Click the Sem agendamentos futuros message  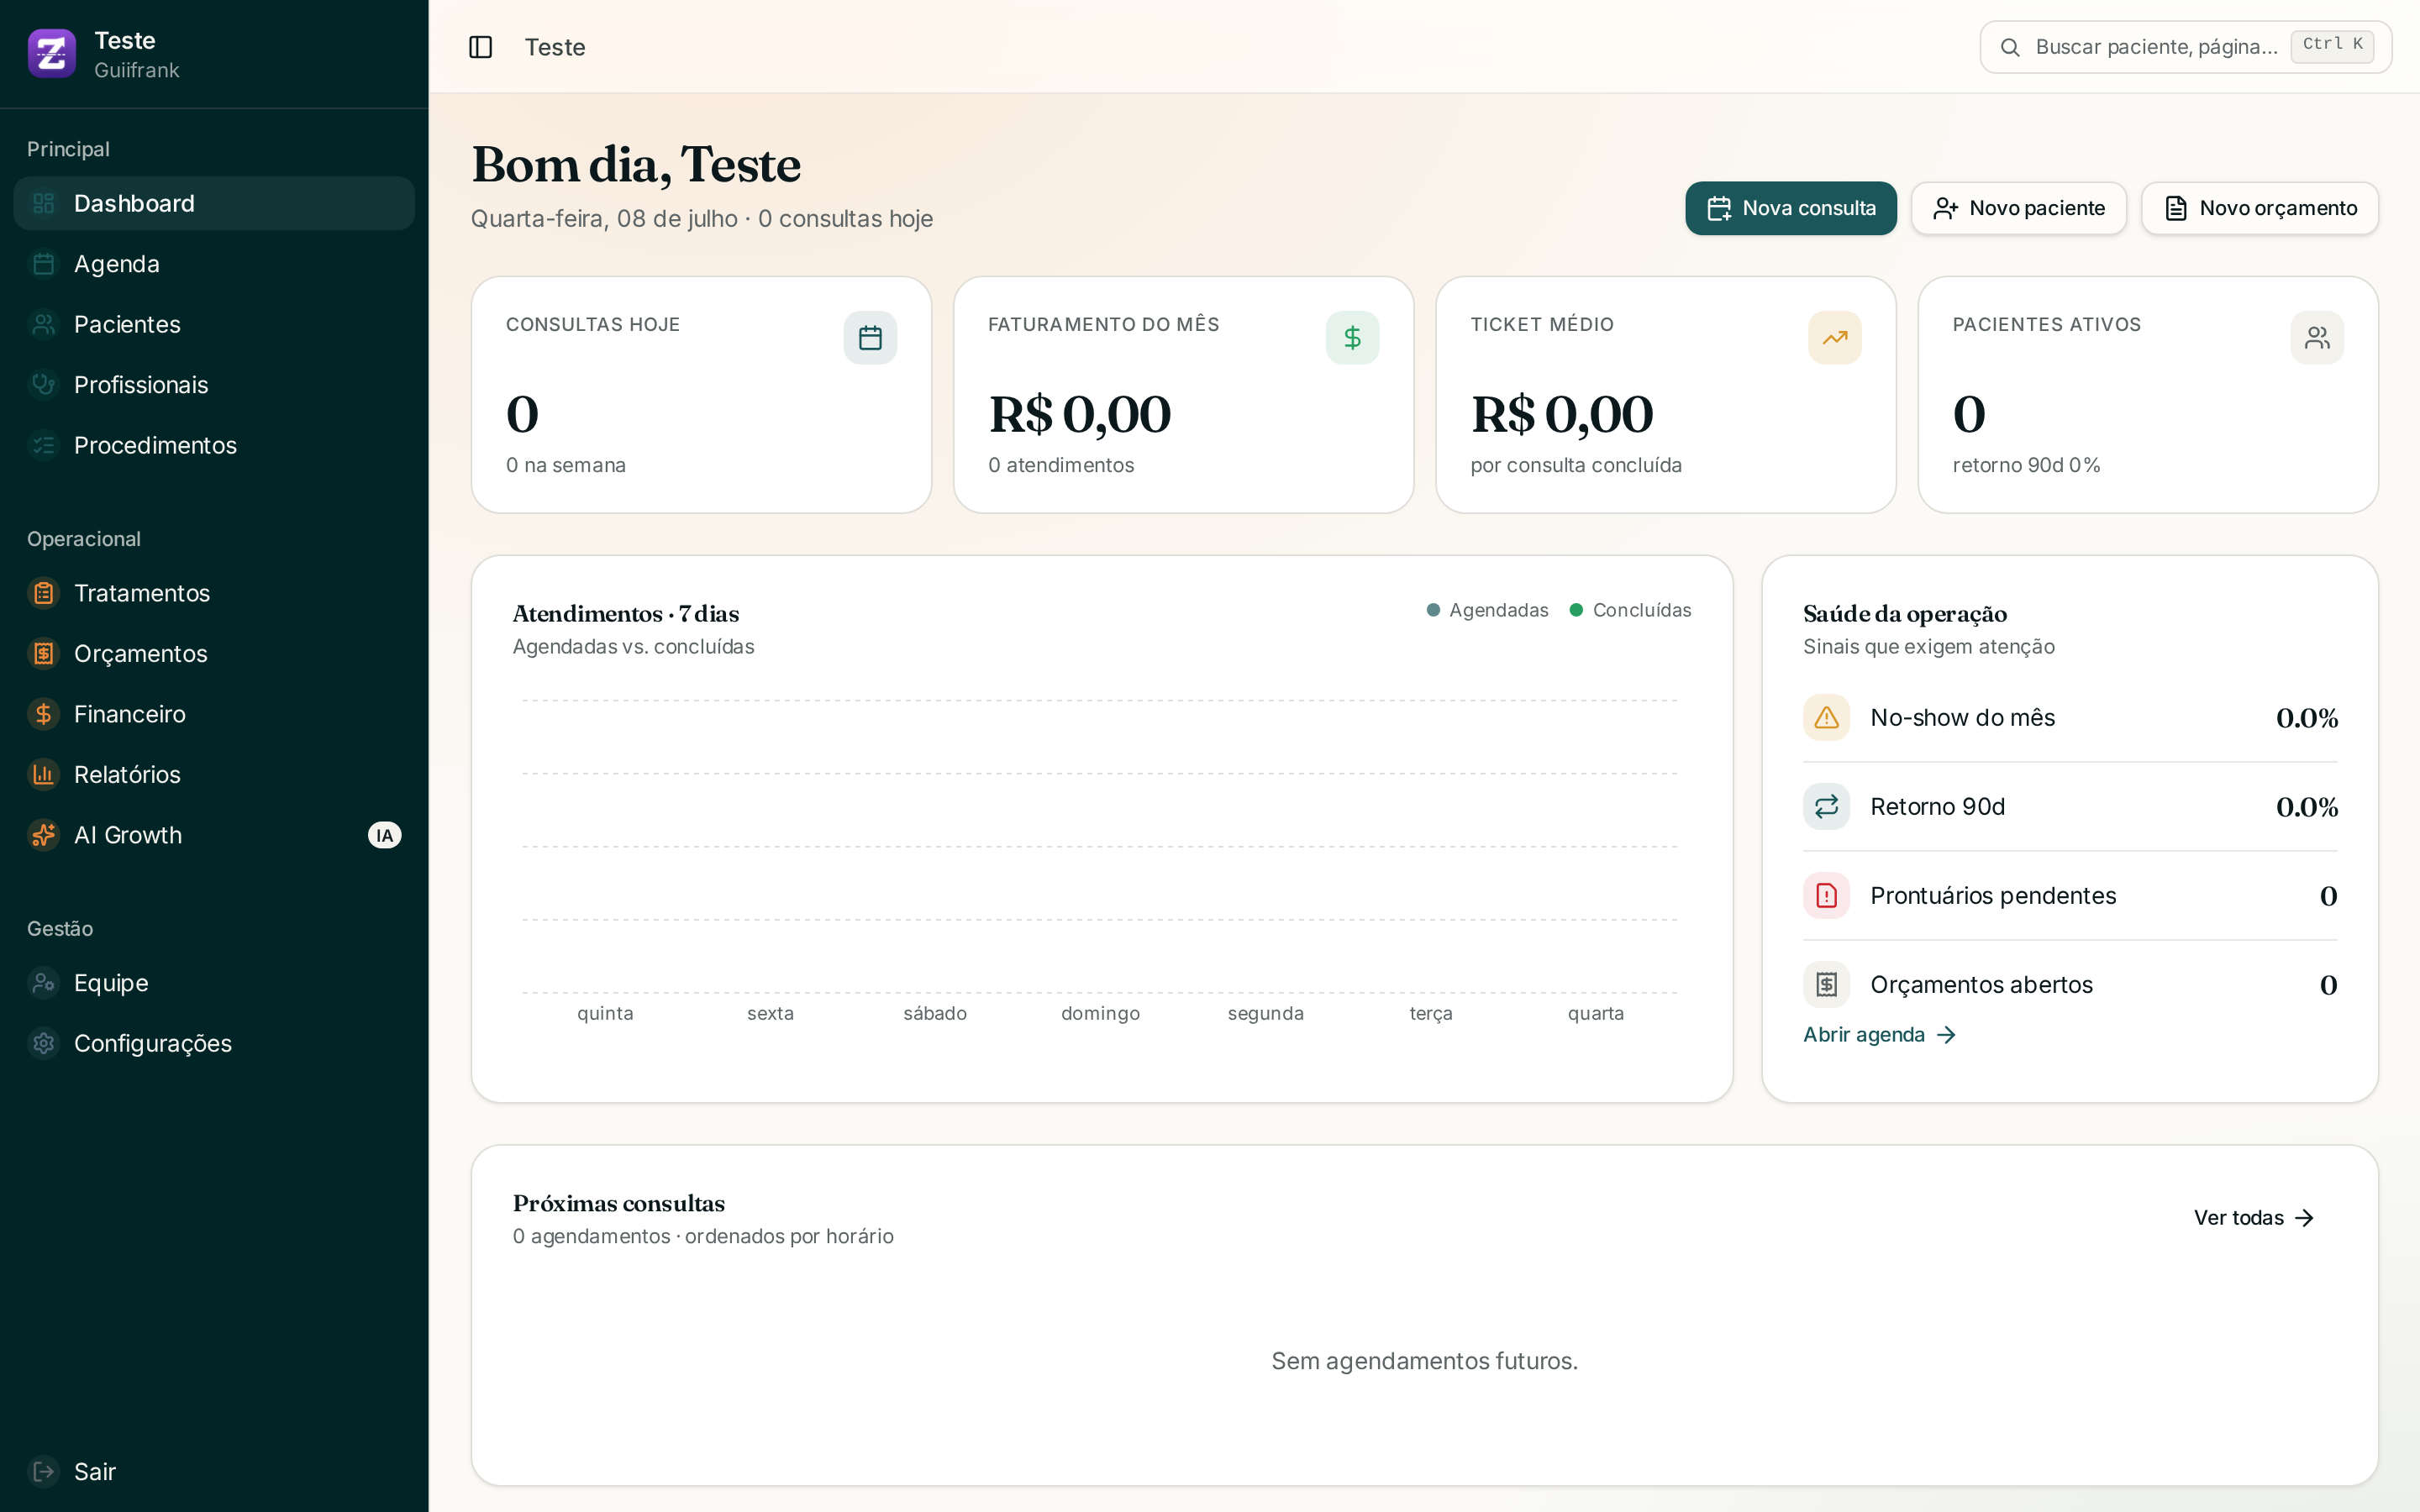pyautogui.click(x=1424, y=1362)
